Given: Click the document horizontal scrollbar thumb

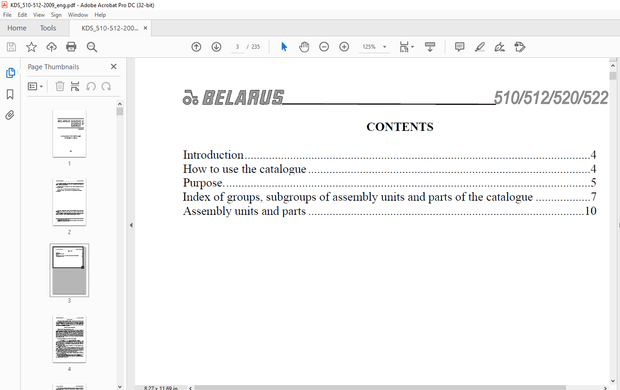Looking at the screenshot, I should pyautogui.click(x=380, y=388).
